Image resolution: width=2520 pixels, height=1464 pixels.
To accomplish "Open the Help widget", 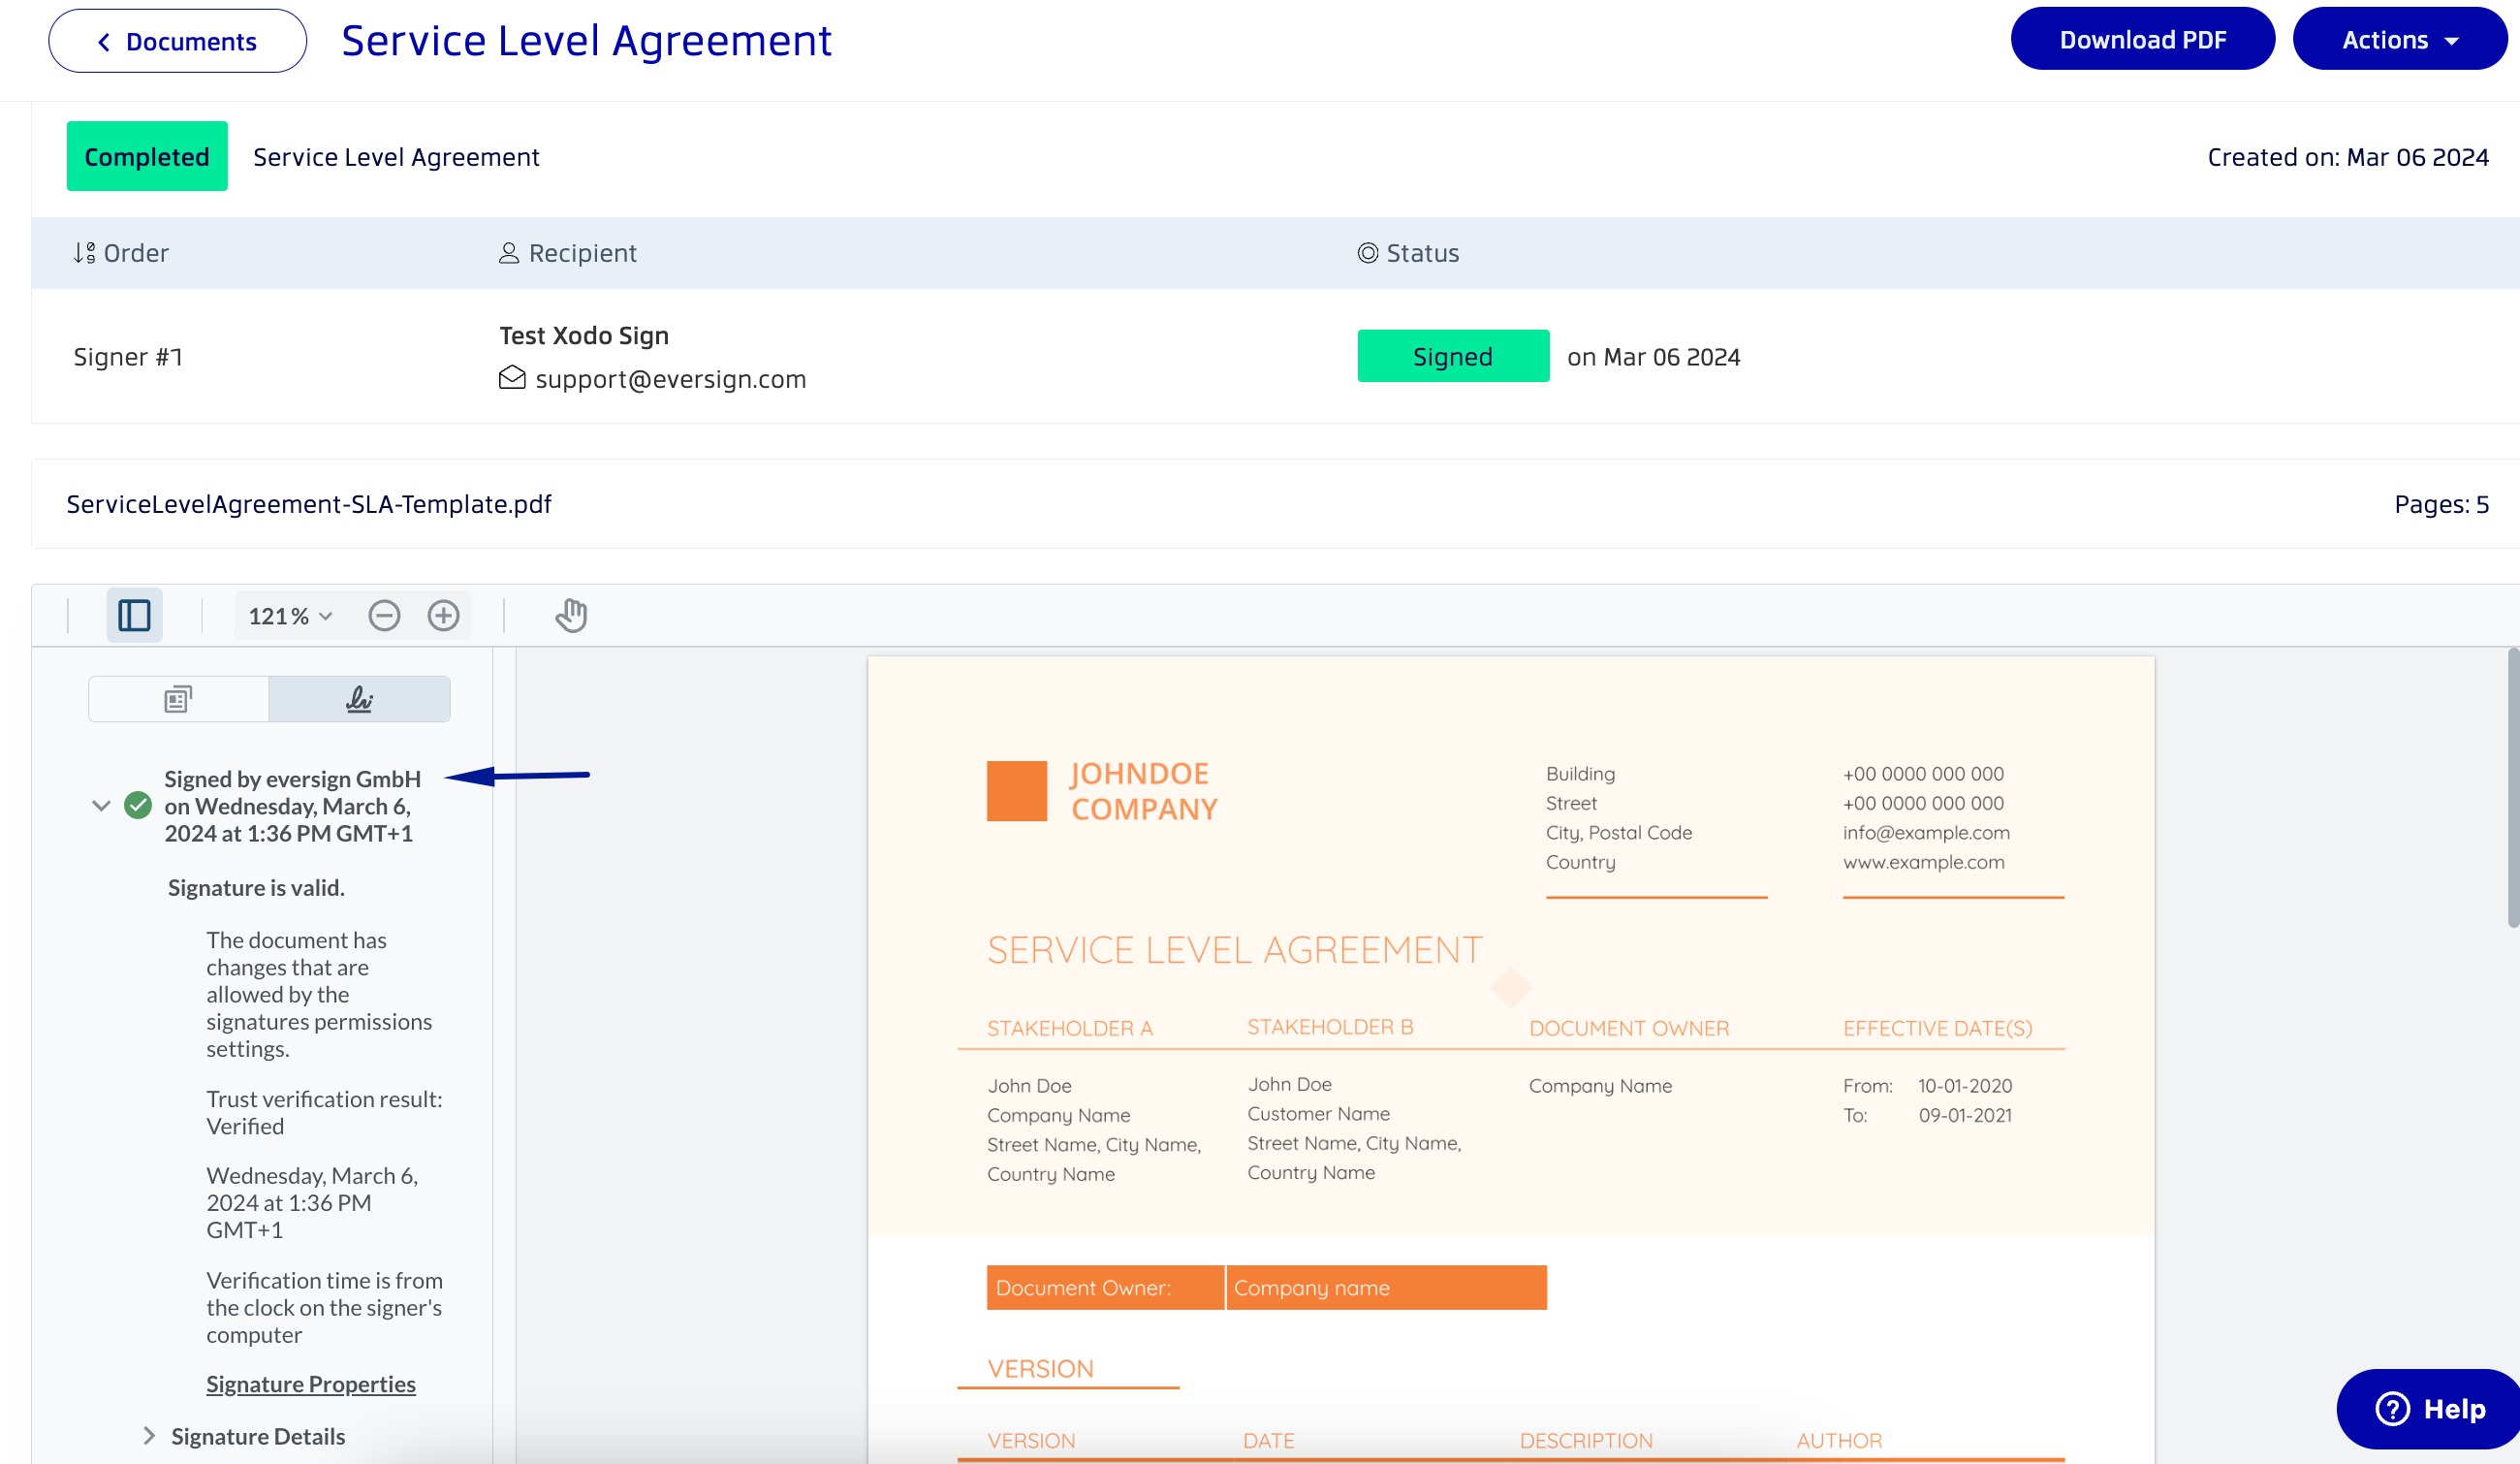I will tap(2429, 1409).
